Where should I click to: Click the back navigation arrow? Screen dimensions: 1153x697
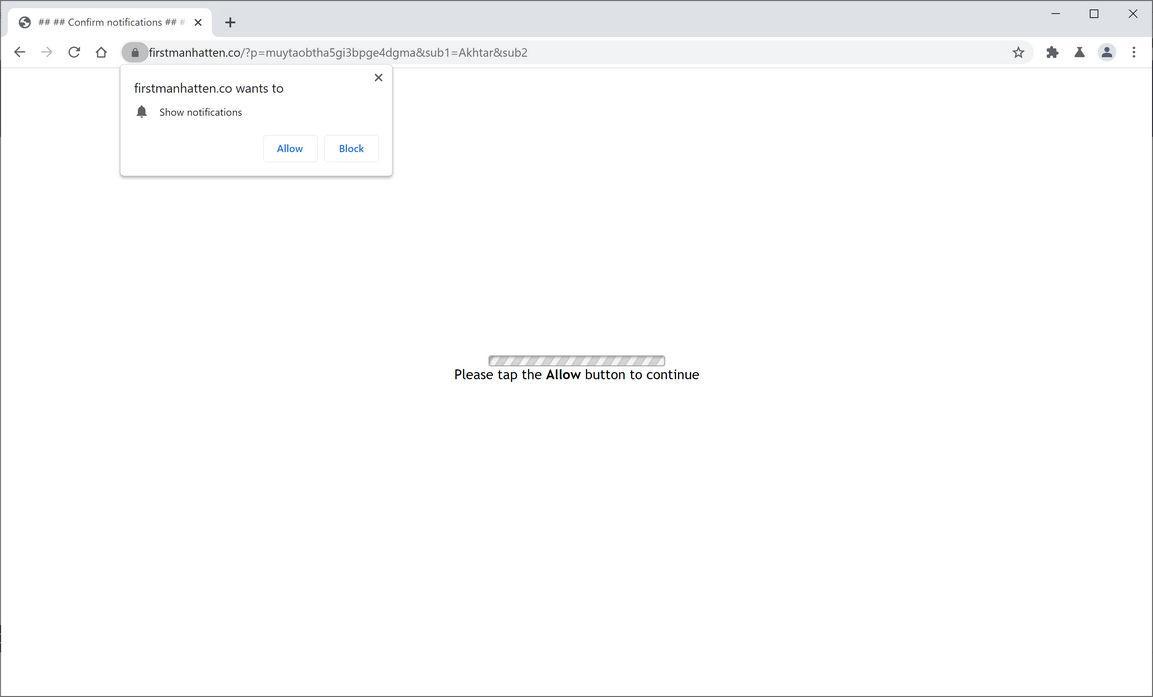click(19, 52)
